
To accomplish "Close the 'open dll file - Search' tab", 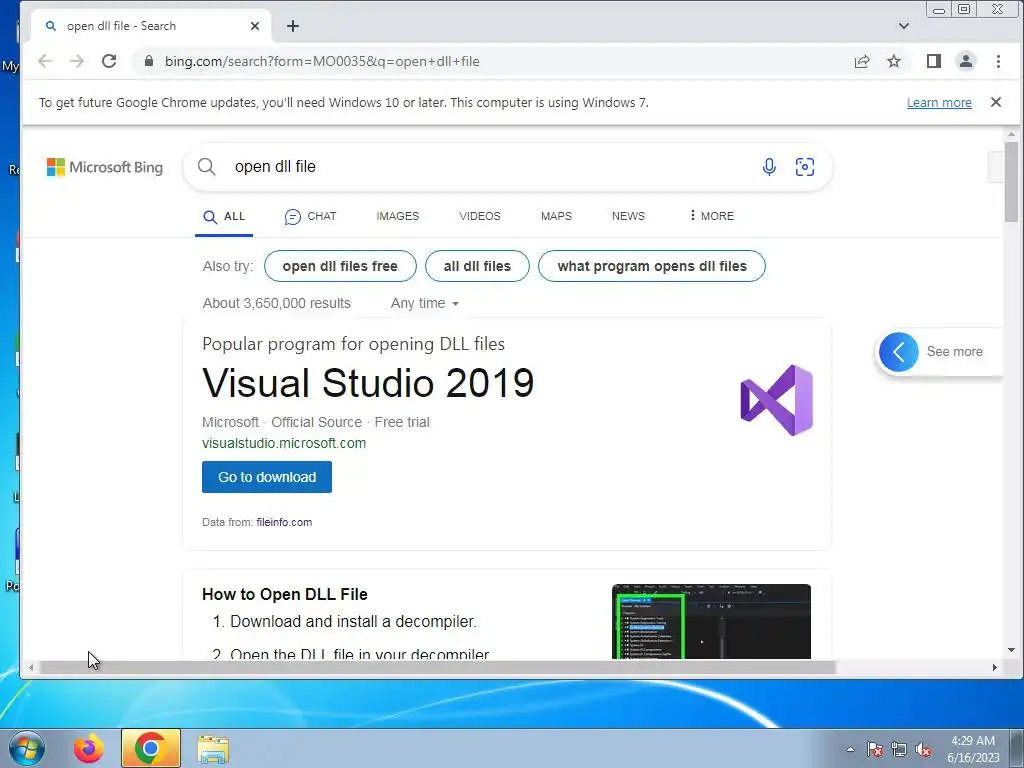I will point(255,26).
